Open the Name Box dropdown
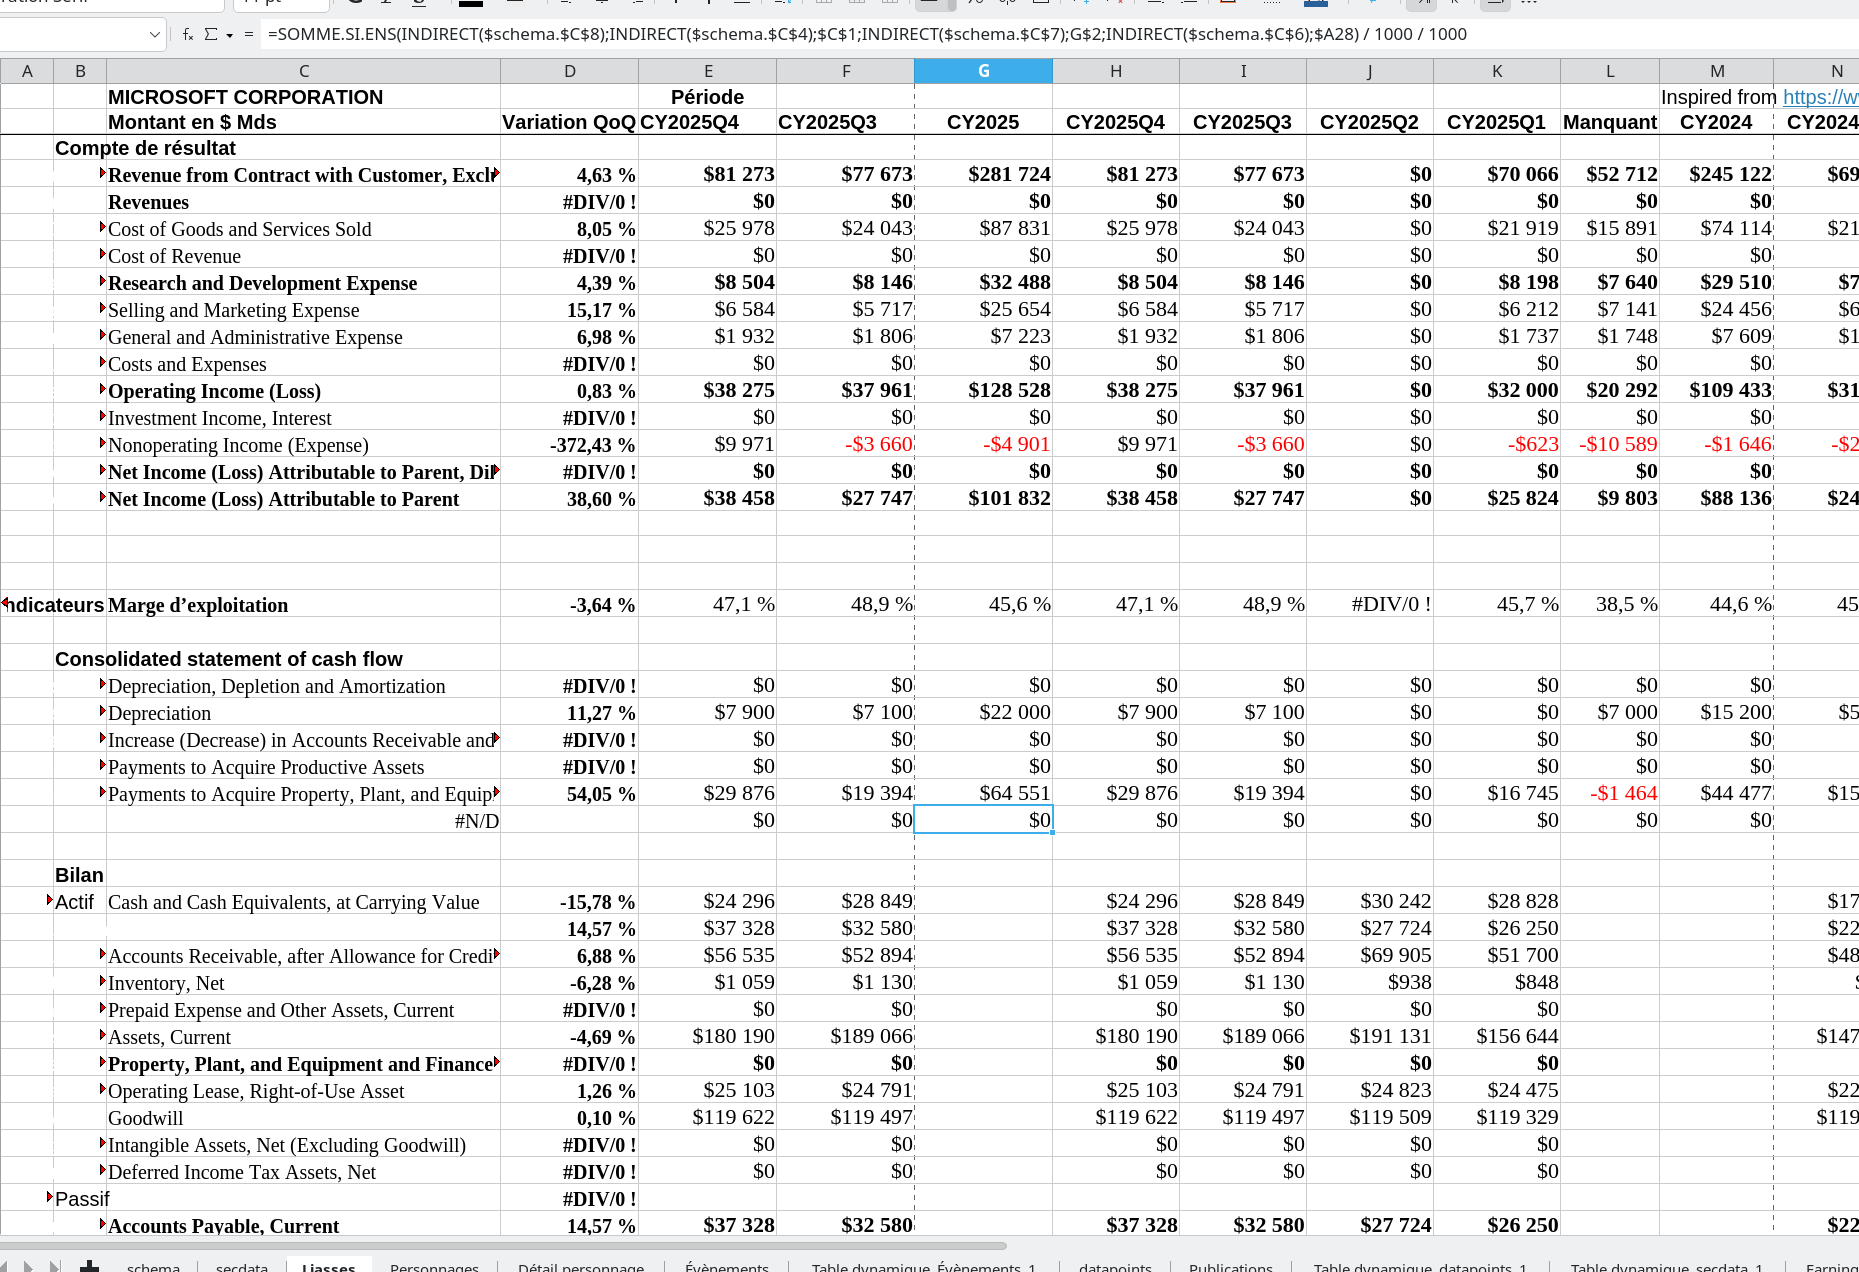1859x1272 pixels. coord(155,34)
